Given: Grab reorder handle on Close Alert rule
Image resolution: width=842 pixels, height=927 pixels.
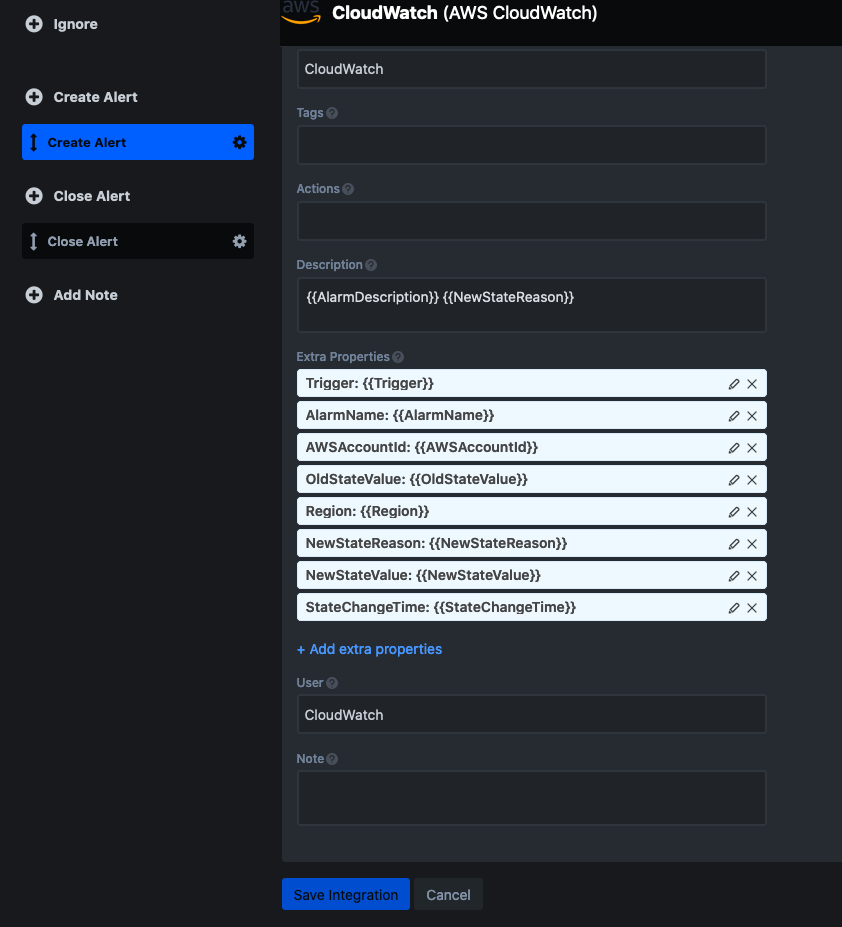Looking at the screenshot, I should 34,241.
